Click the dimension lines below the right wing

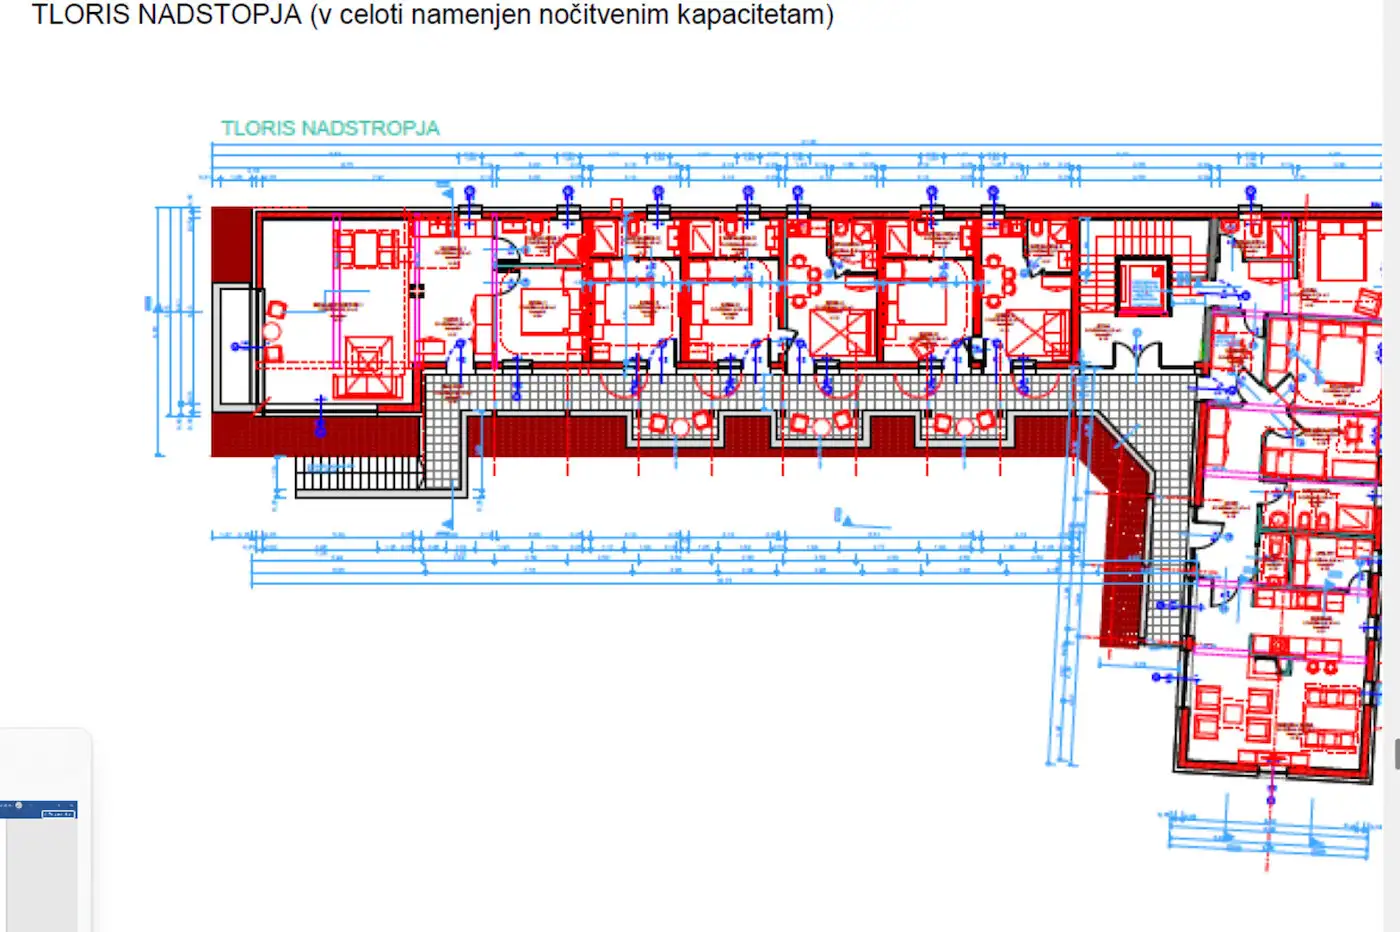tap(1268, 835)
